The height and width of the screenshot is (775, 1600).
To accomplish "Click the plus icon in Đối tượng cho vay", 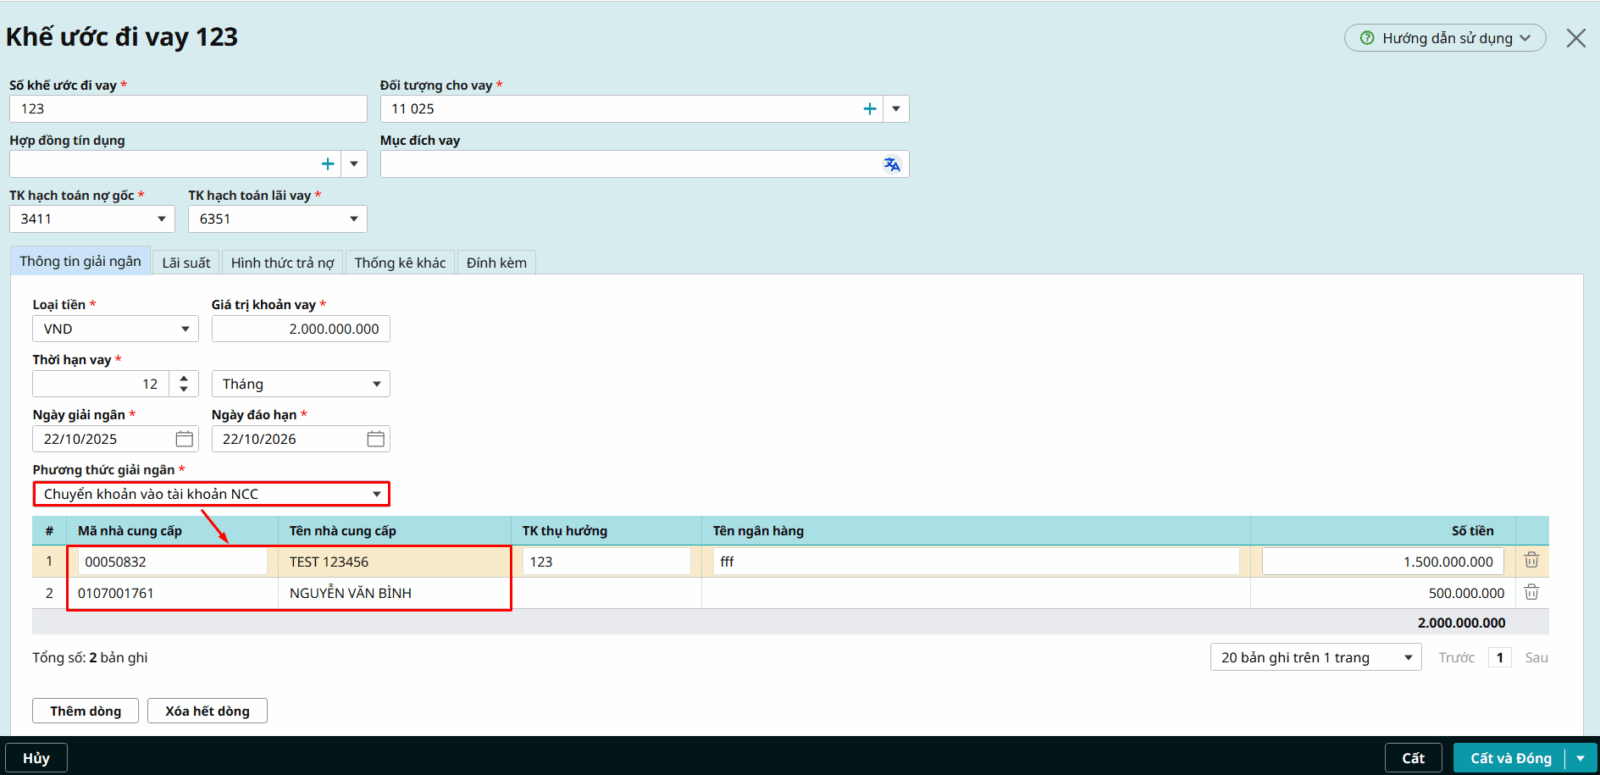I will point(869,109).
